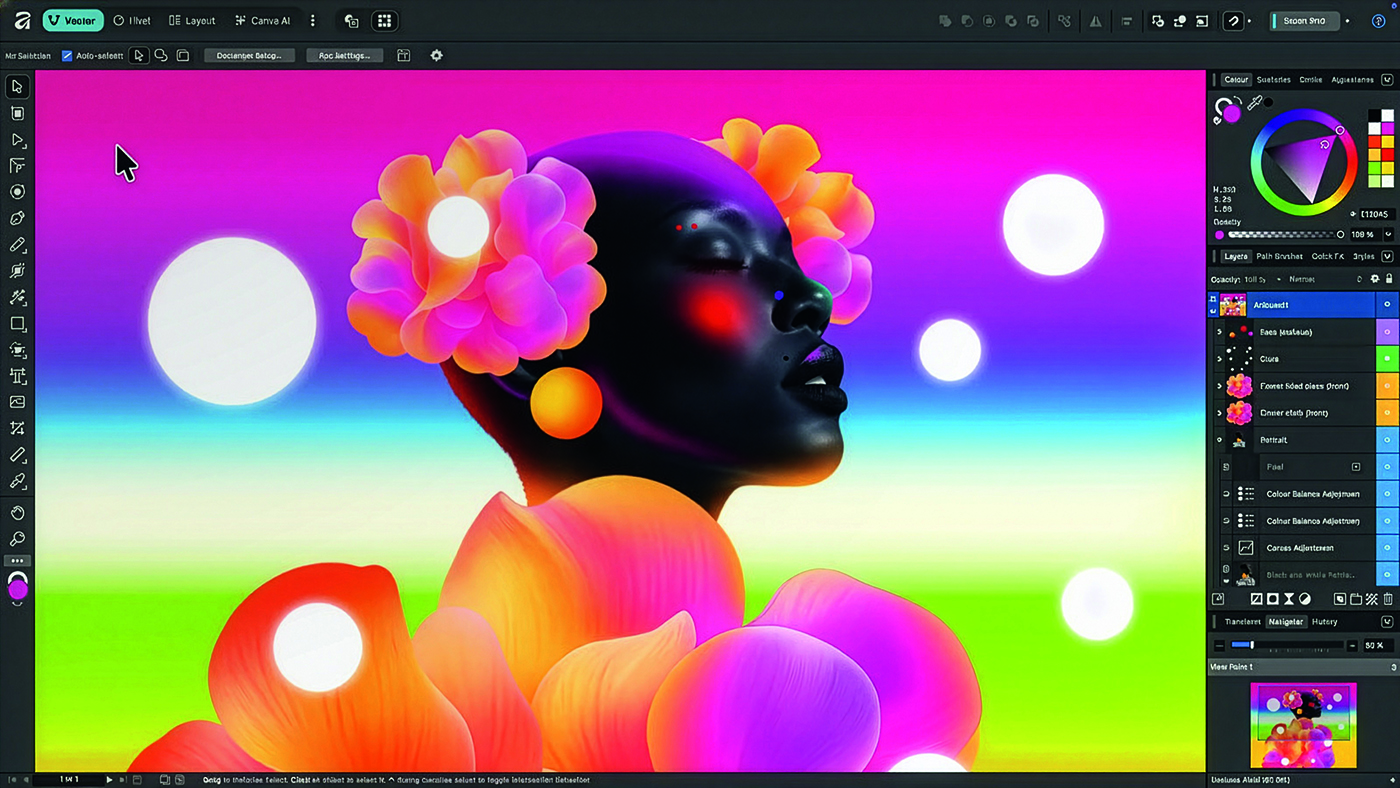Viewport: 1400px width, 788px height.
Task: Click the padlock icon in Layers panel
Action: (x=1389, y=279)
